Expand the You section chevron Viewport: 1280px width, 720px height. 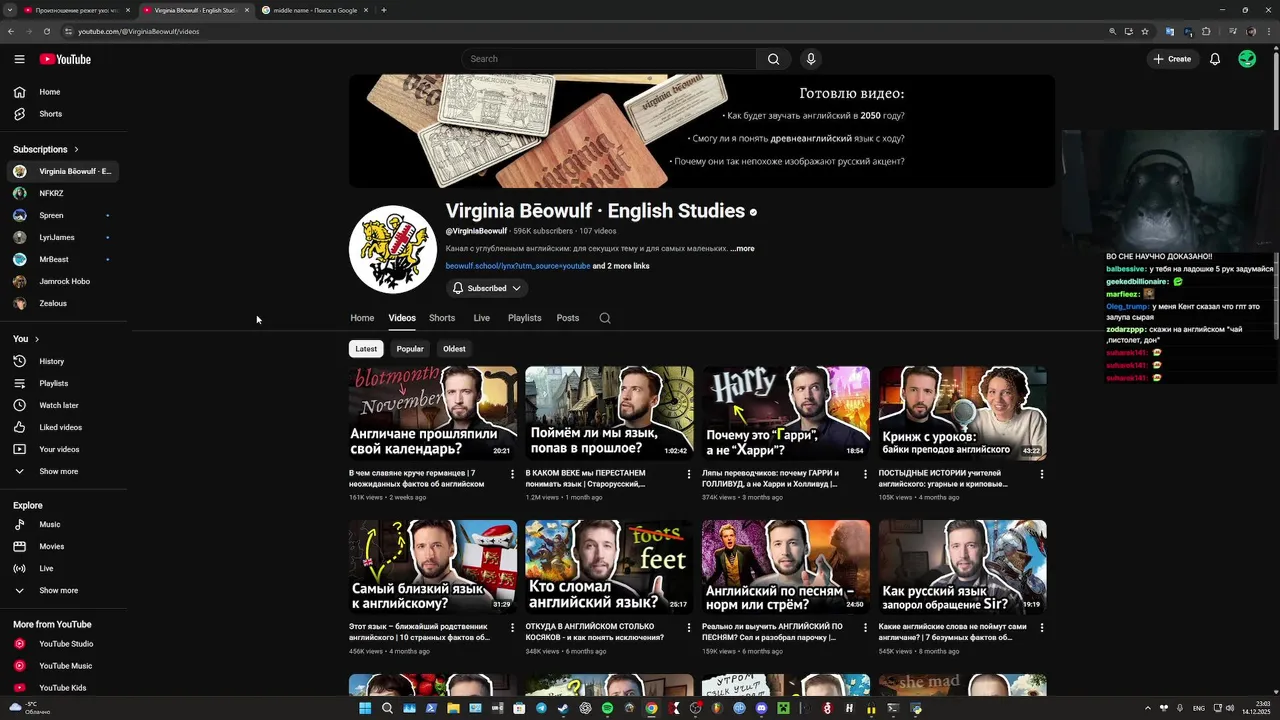[37, 339]
